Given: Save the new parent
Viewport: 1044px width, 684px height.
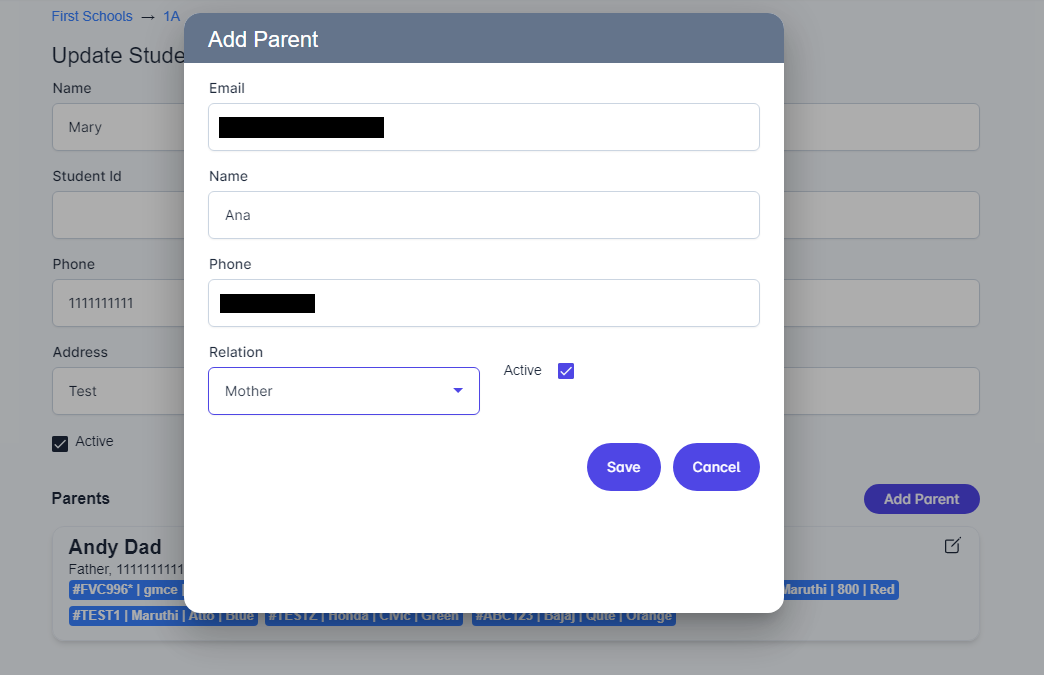Looking at the screenshot, I should click(623, 466).
